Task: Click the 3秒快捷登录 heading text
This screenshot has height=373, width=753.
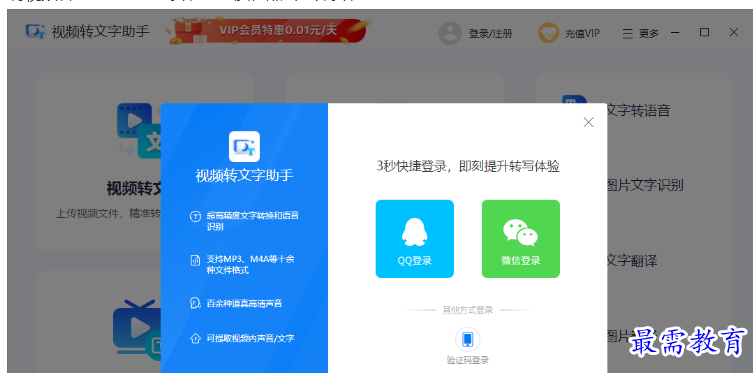Action: 468,167
